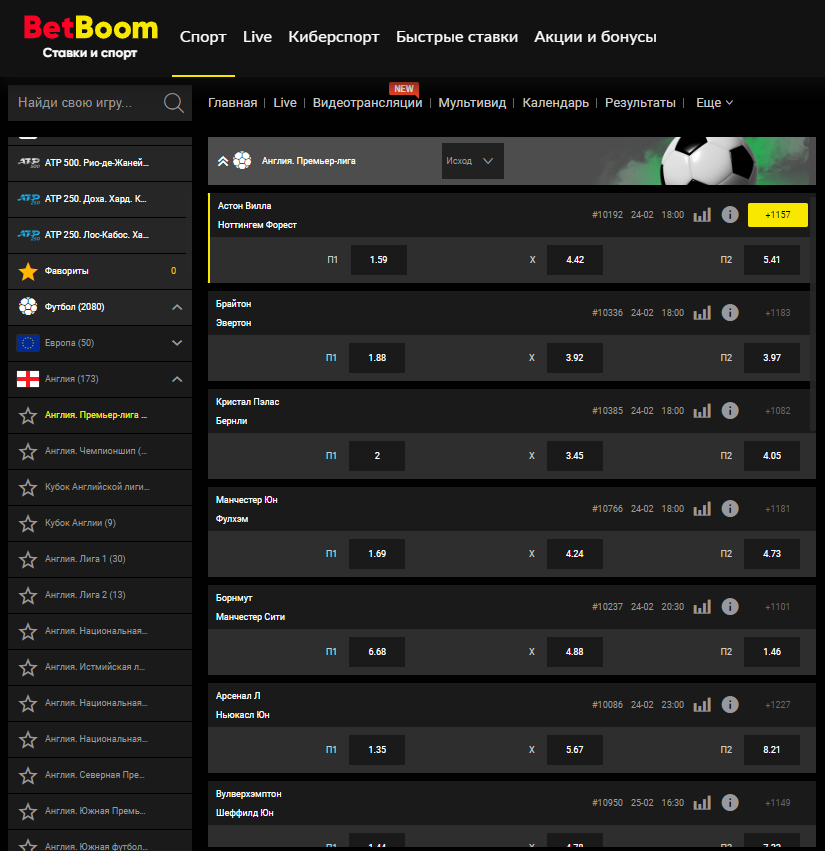Click ATP 500 Рио-де-Жанейро tournament icon
This screenshot has width=825, height=851.
[29, 163]
